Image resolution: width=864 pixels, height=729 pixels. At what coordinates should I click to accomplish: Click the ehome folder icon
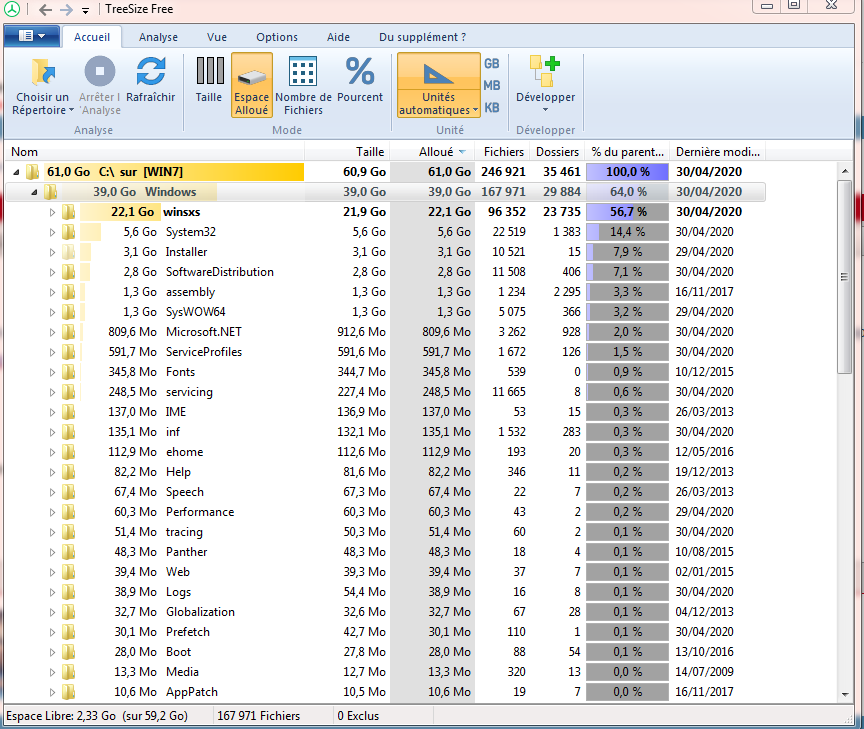point(68,452)
